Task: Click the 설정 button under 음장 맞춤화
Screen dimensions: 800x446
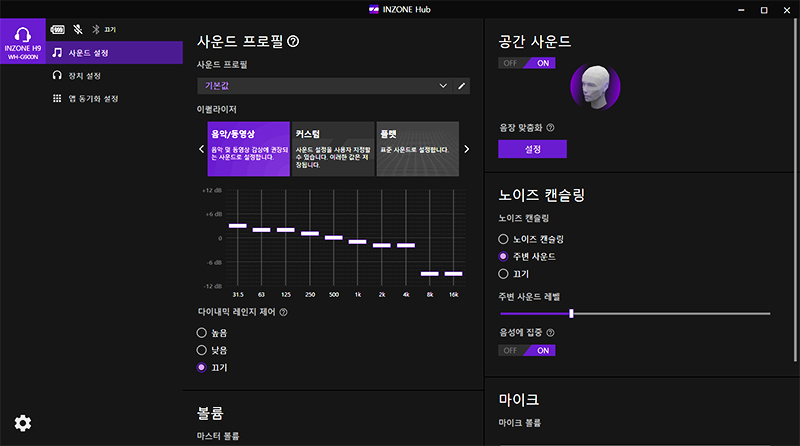Action: [532, 149]
